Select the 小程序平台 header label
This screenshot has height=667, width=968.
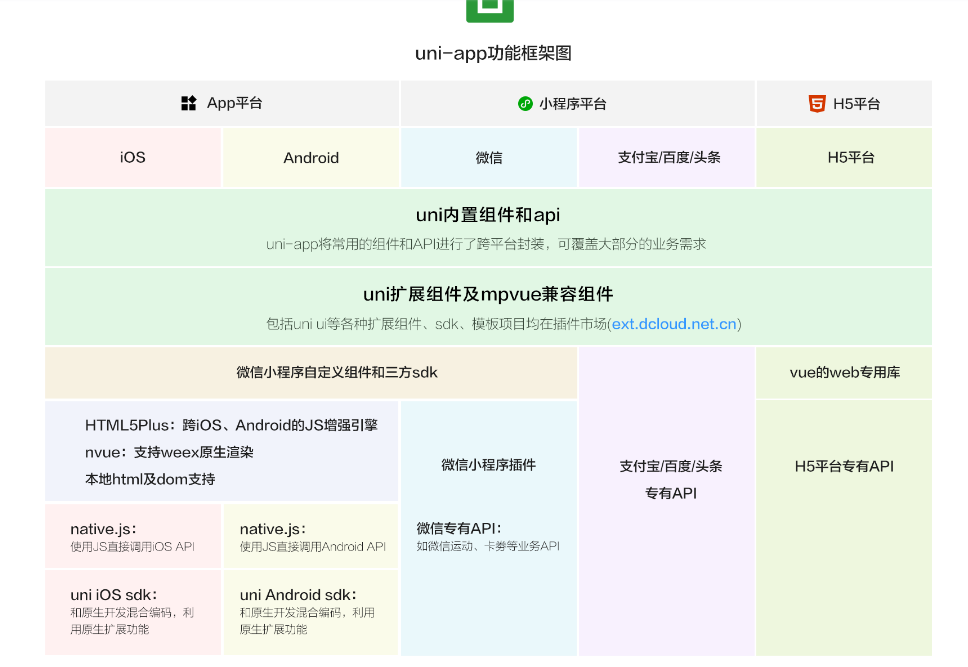[573, 104]
